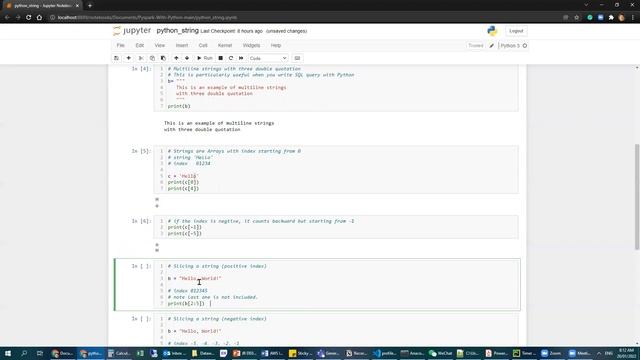The width and height of the screenshot is (640, 360).
Task: Open the cell type dropdown showing Code
Action: (268, 58)
